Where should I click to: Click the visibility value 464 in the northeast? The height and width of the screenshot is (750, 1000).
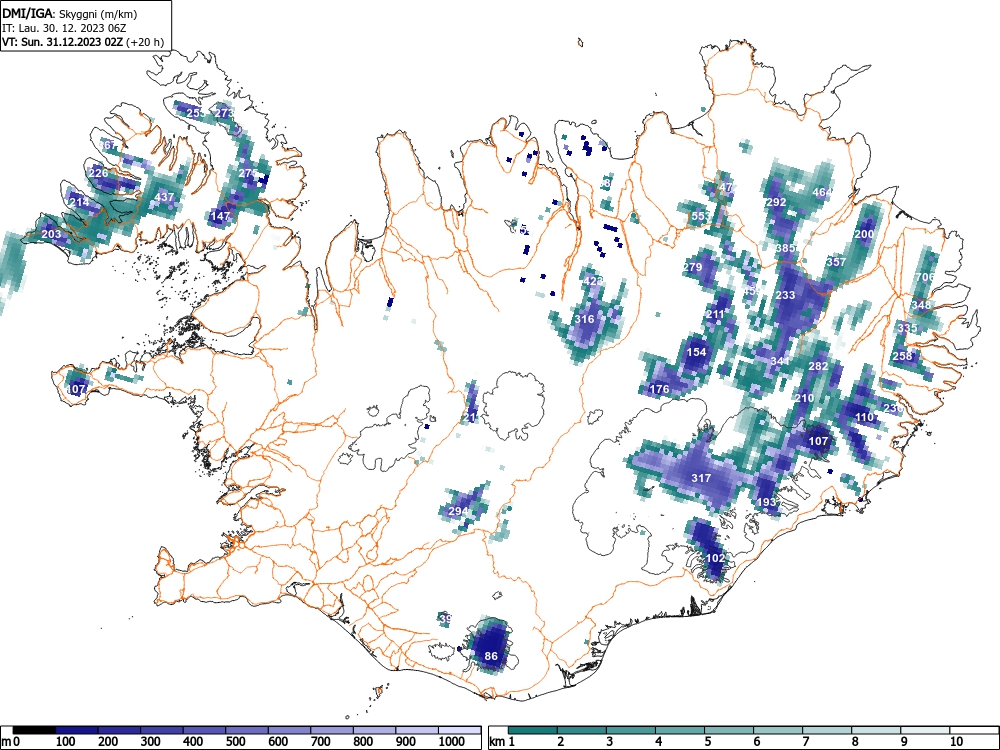point(822,192)
